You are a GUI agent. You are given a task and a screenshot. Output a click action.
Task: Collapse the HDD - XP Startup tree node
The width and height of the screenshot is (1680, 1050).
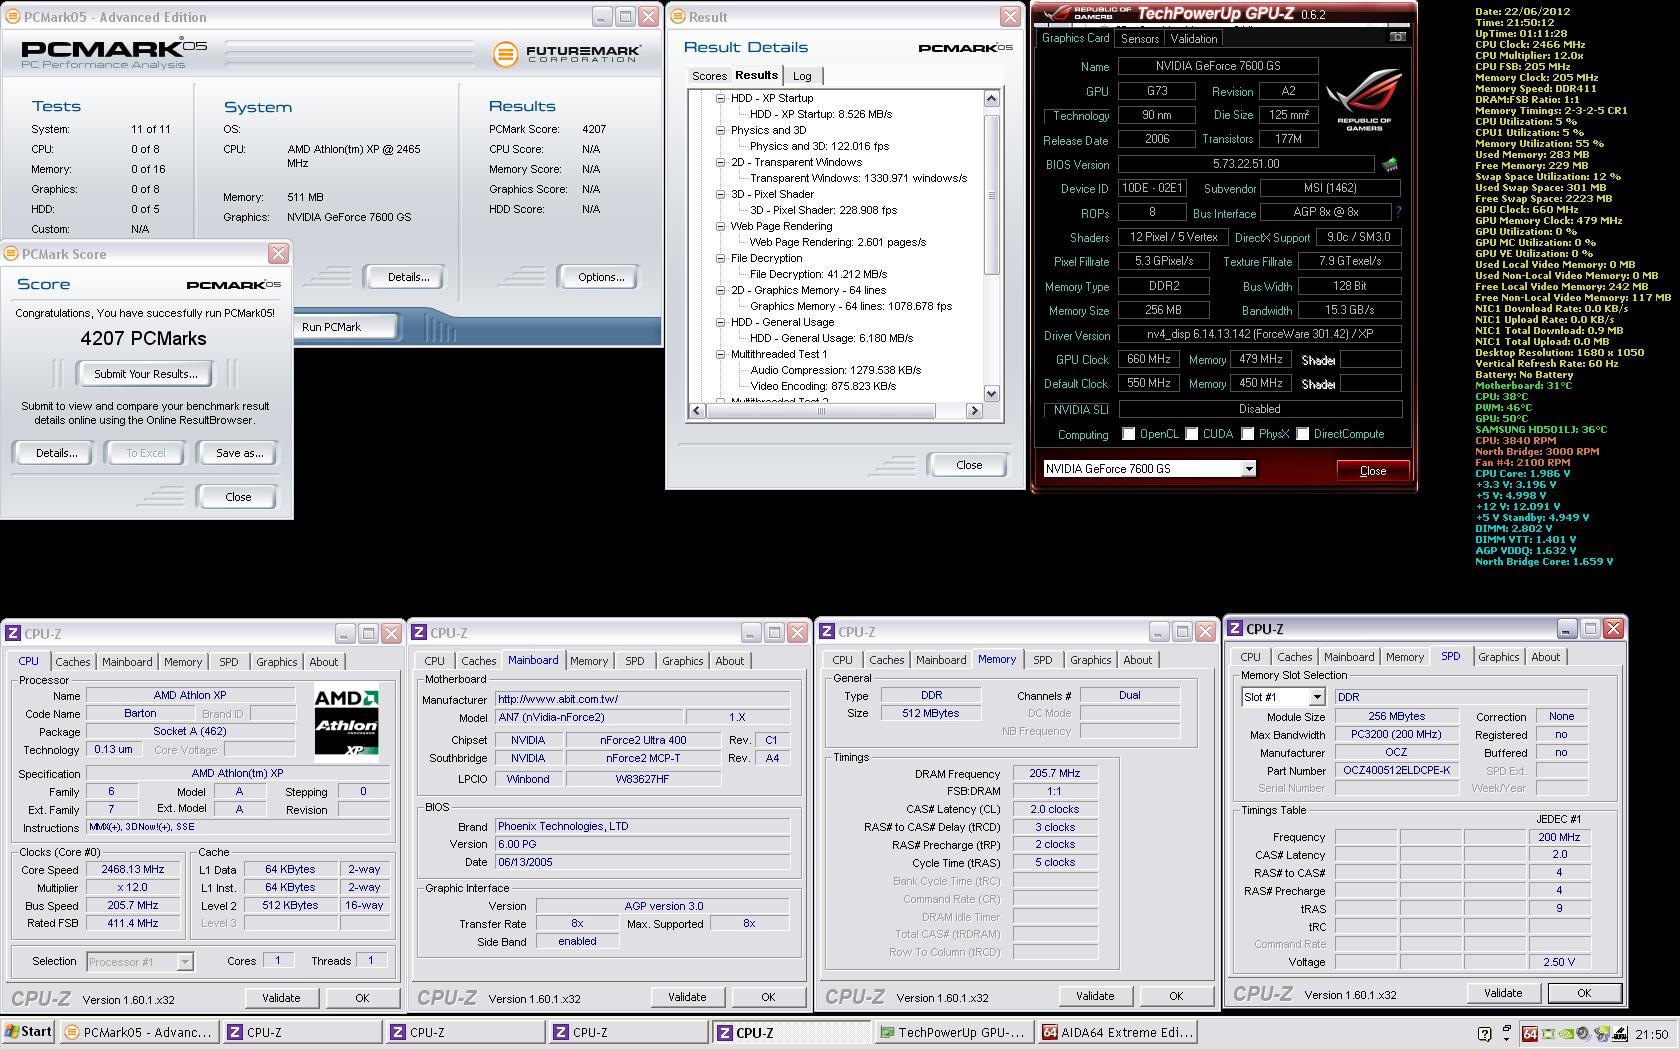click(x=720, y=98)
